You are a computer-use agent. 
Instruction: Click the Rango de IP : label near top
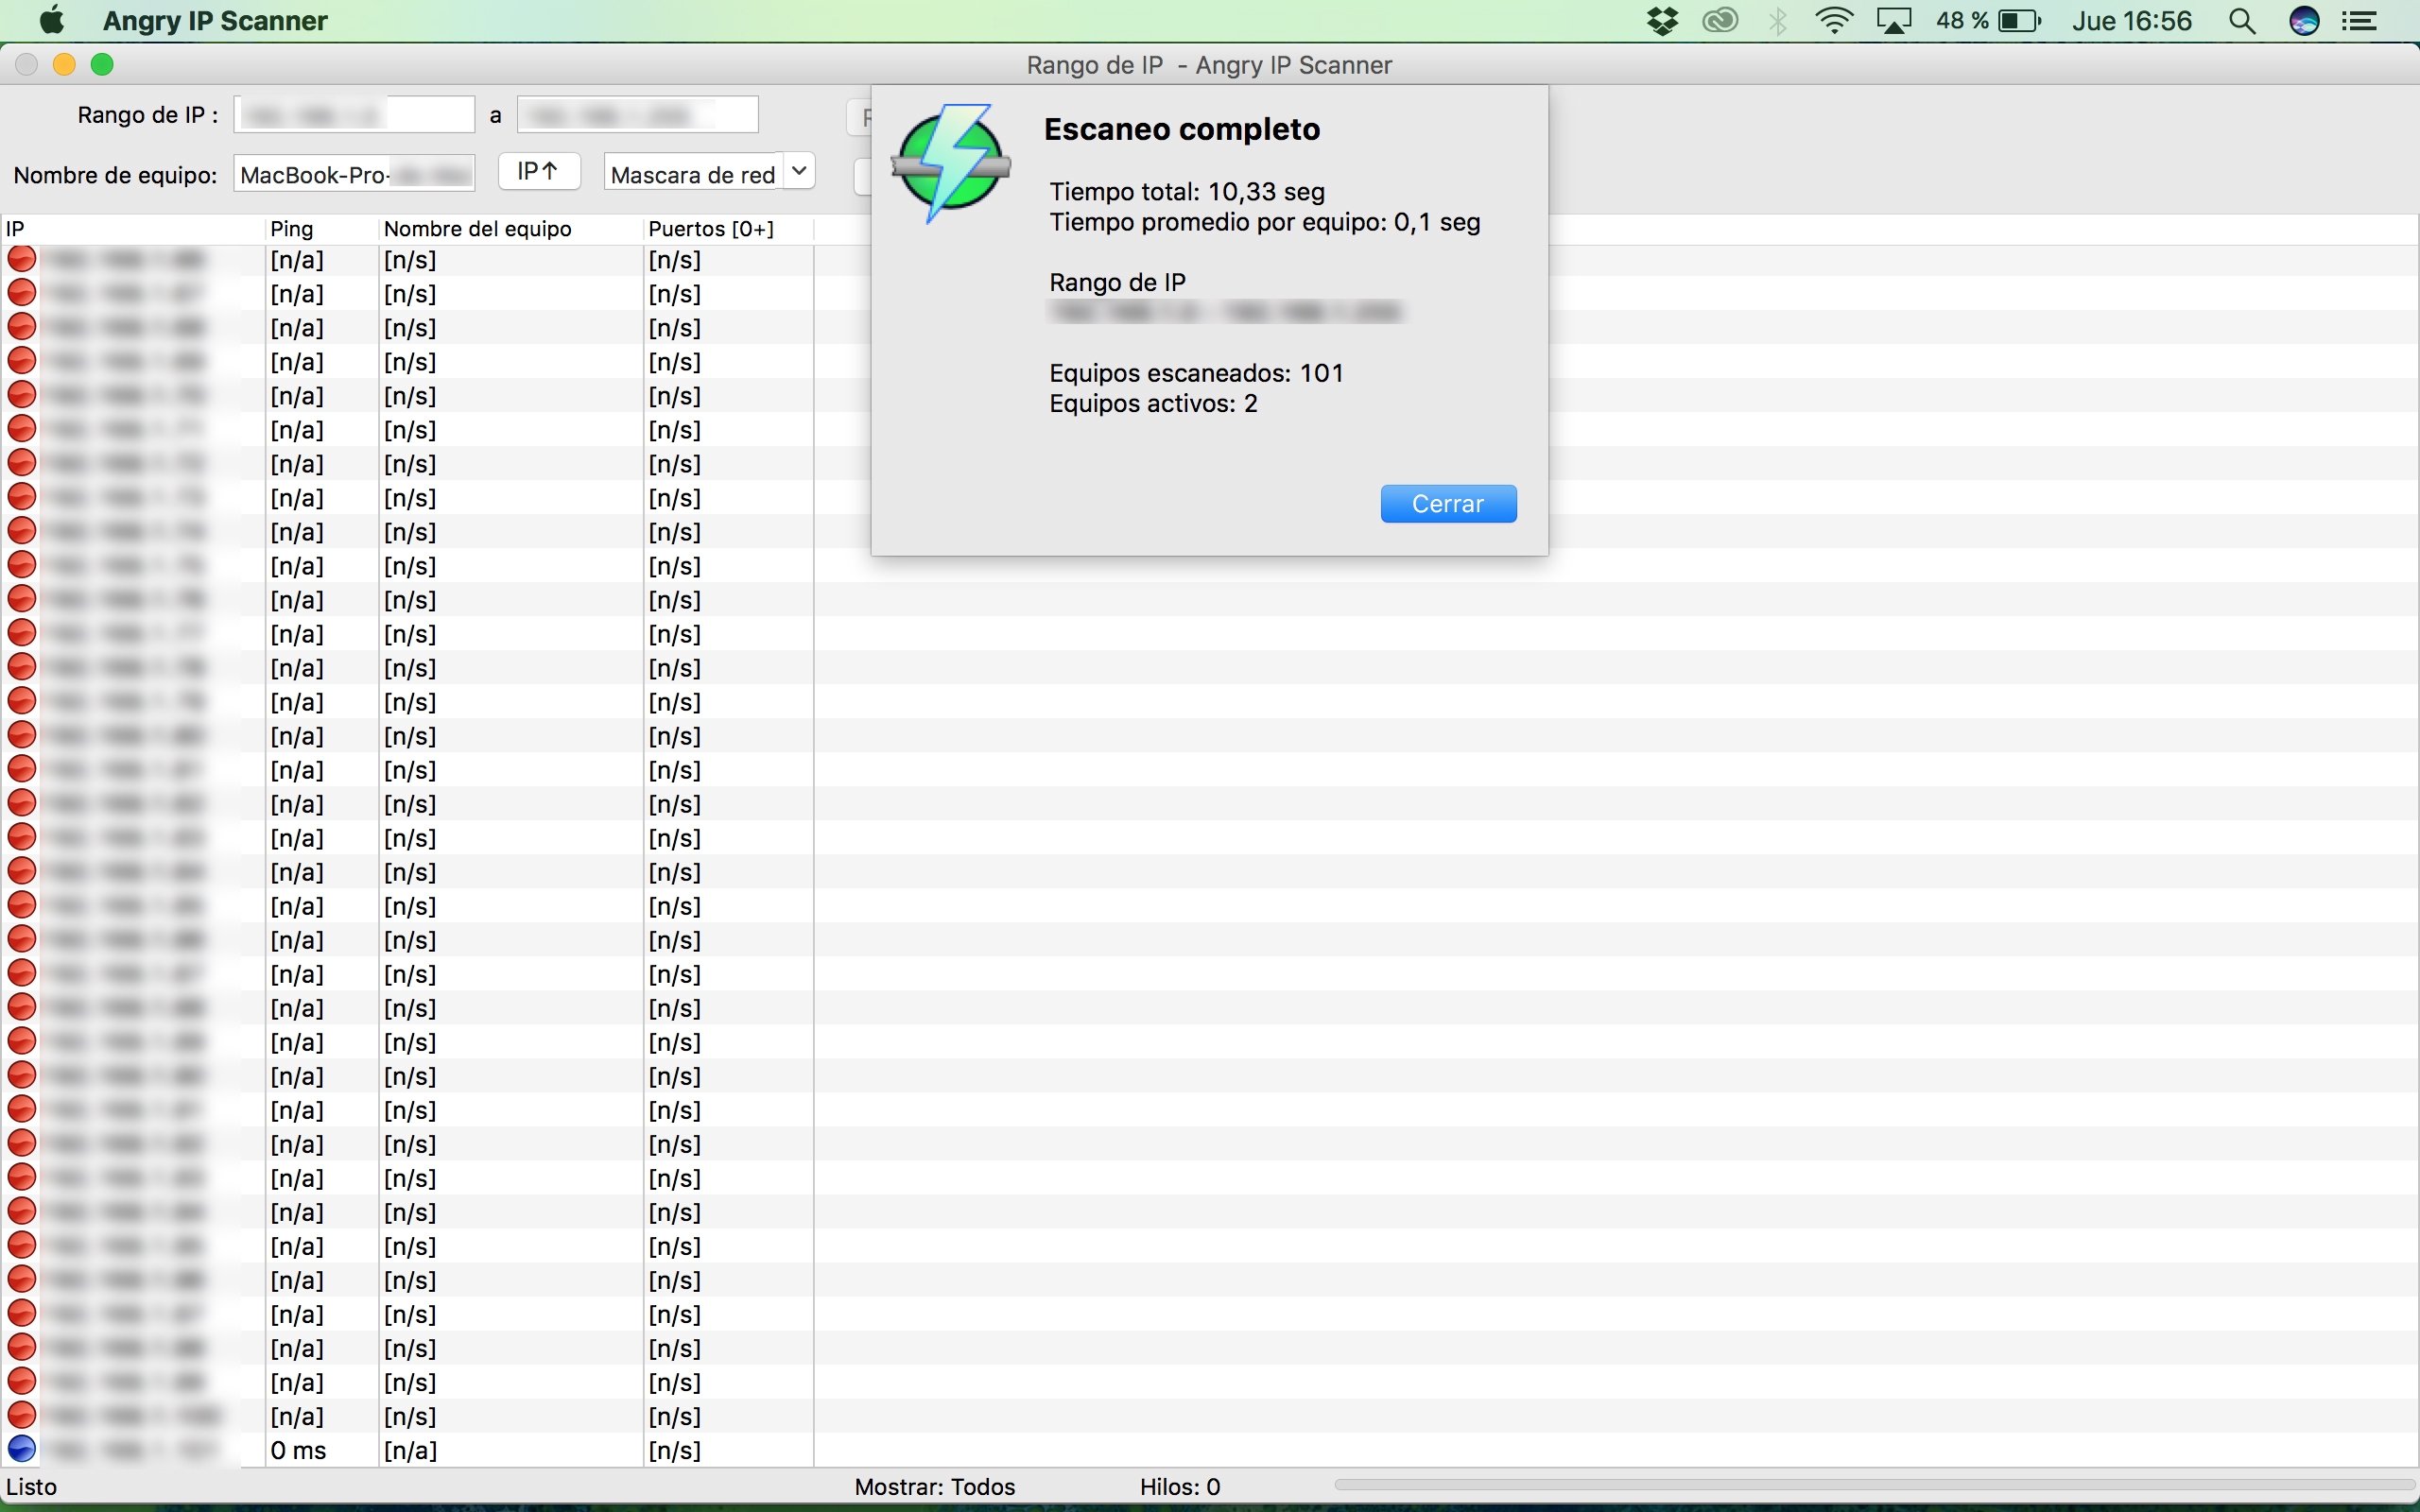[148, 115]
